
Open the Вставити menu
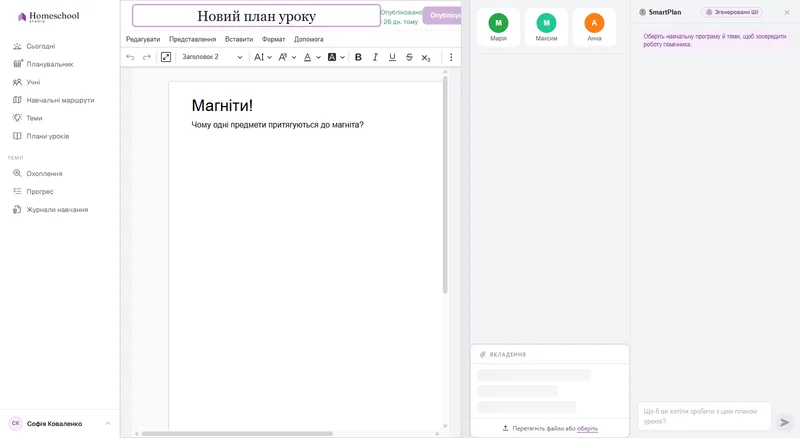(x=239, y=39)
